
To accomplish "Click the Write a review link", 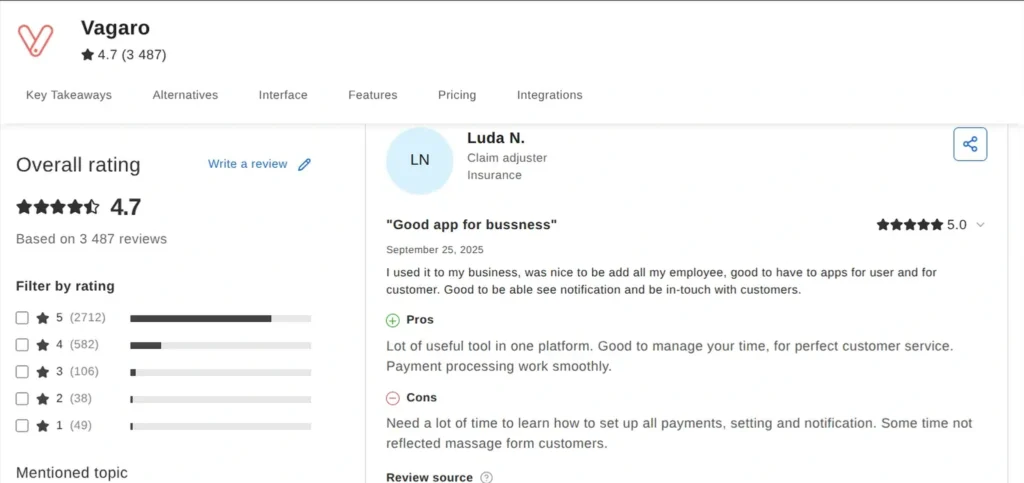I will coord(247,164).
